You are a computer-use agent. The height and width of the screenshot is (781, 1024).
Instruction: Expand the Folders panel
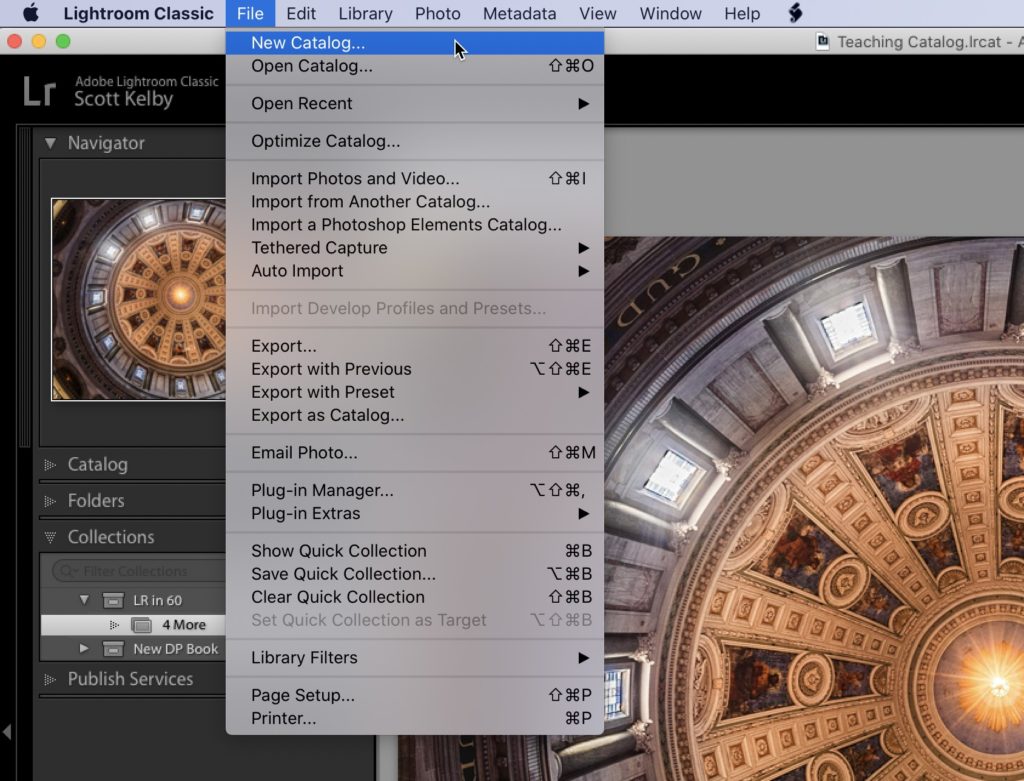[x=50, y=501]
